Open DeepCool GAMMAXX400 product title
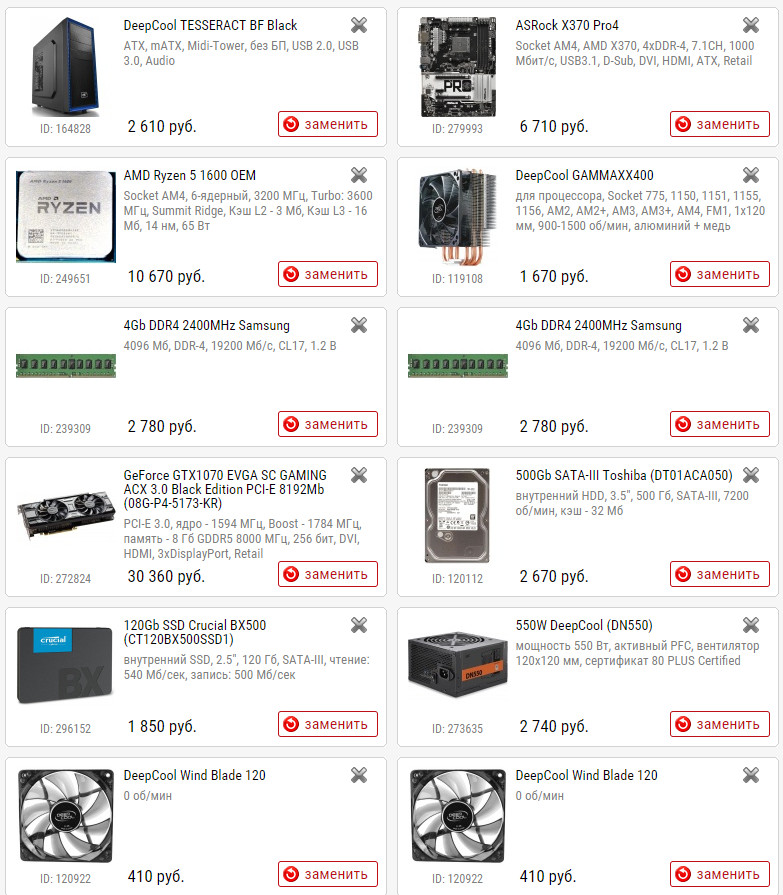The height and width of the screenshot is (895, 783). coord(584,176)
